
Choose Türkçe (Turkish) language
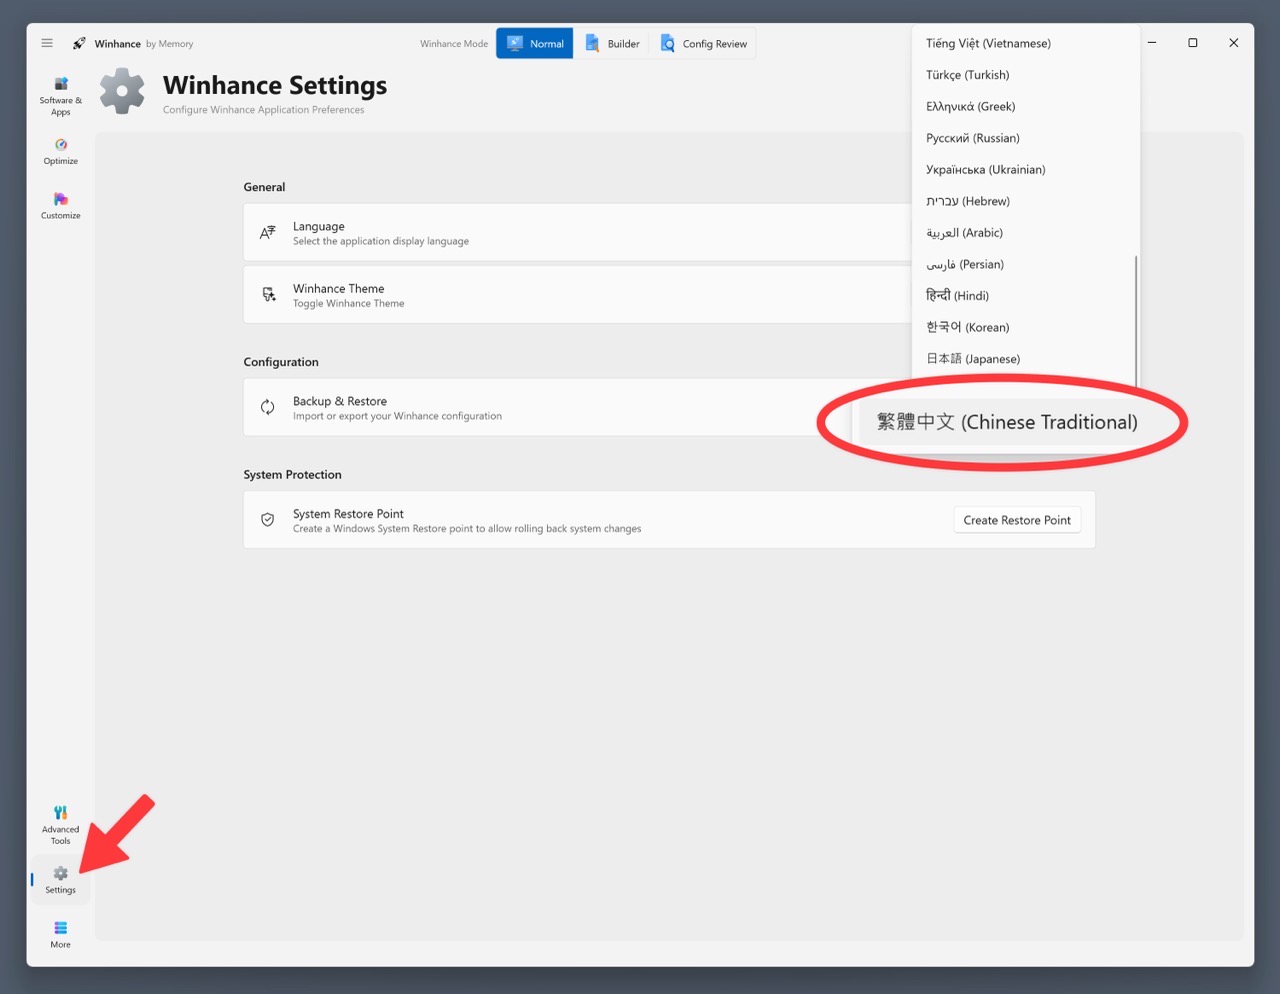pos(1025,75)
